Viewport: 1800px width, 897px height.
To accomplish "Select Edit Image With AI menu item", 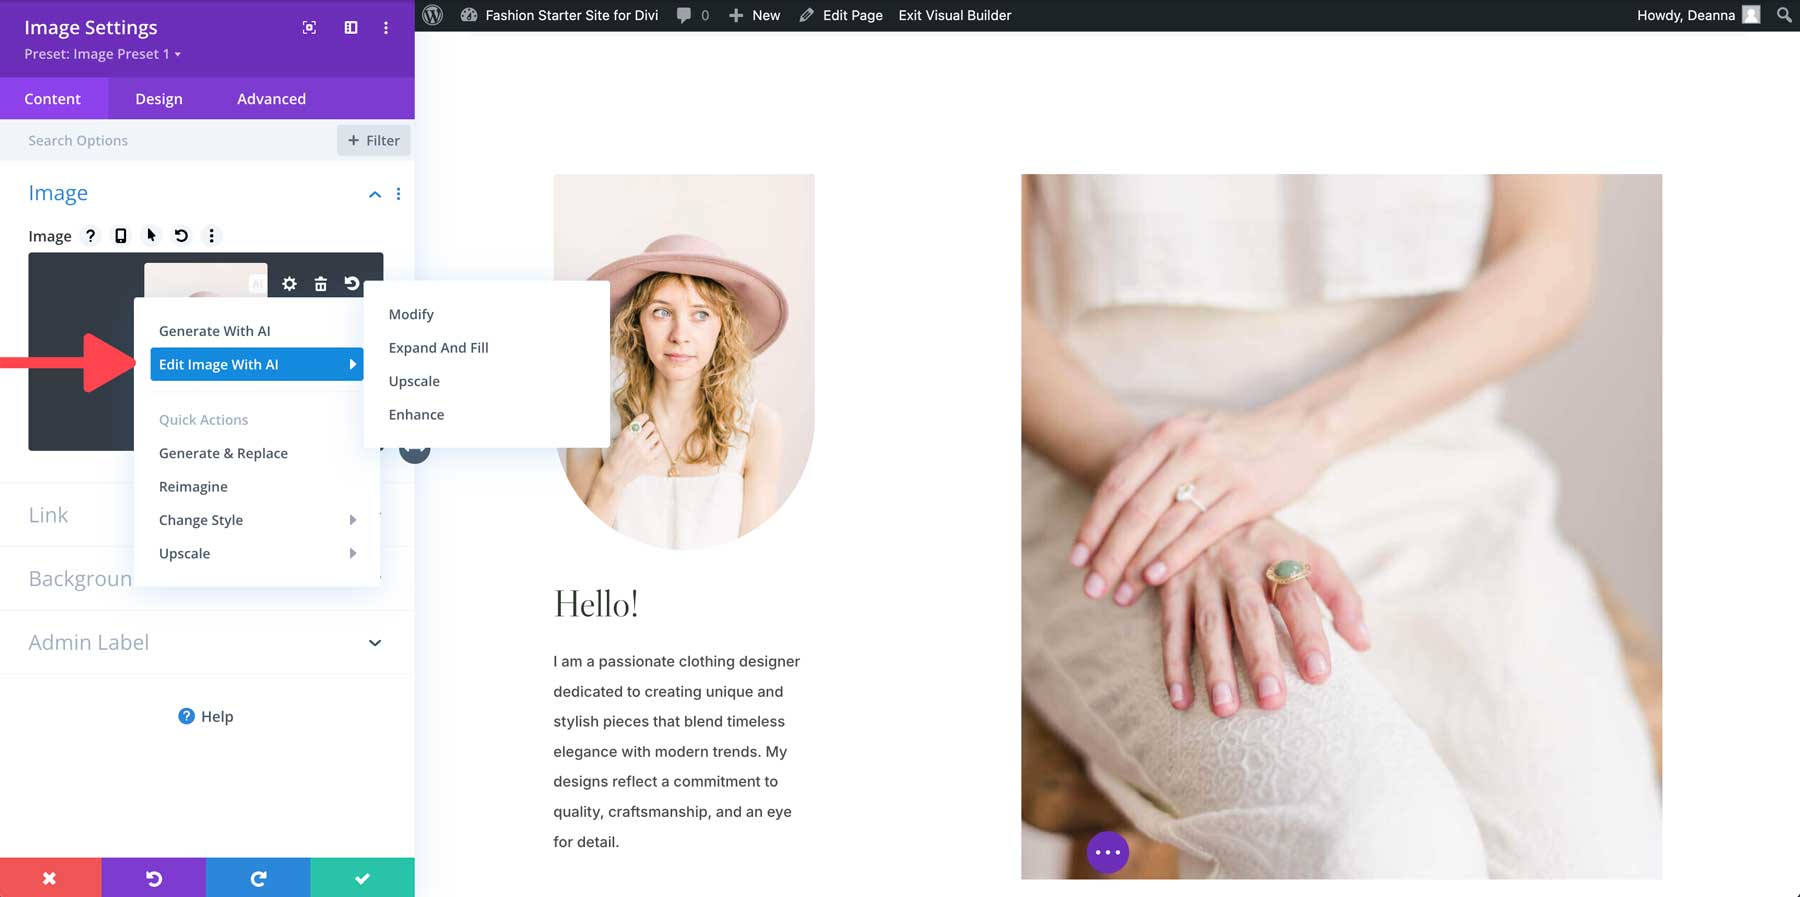I will point(256,364).
